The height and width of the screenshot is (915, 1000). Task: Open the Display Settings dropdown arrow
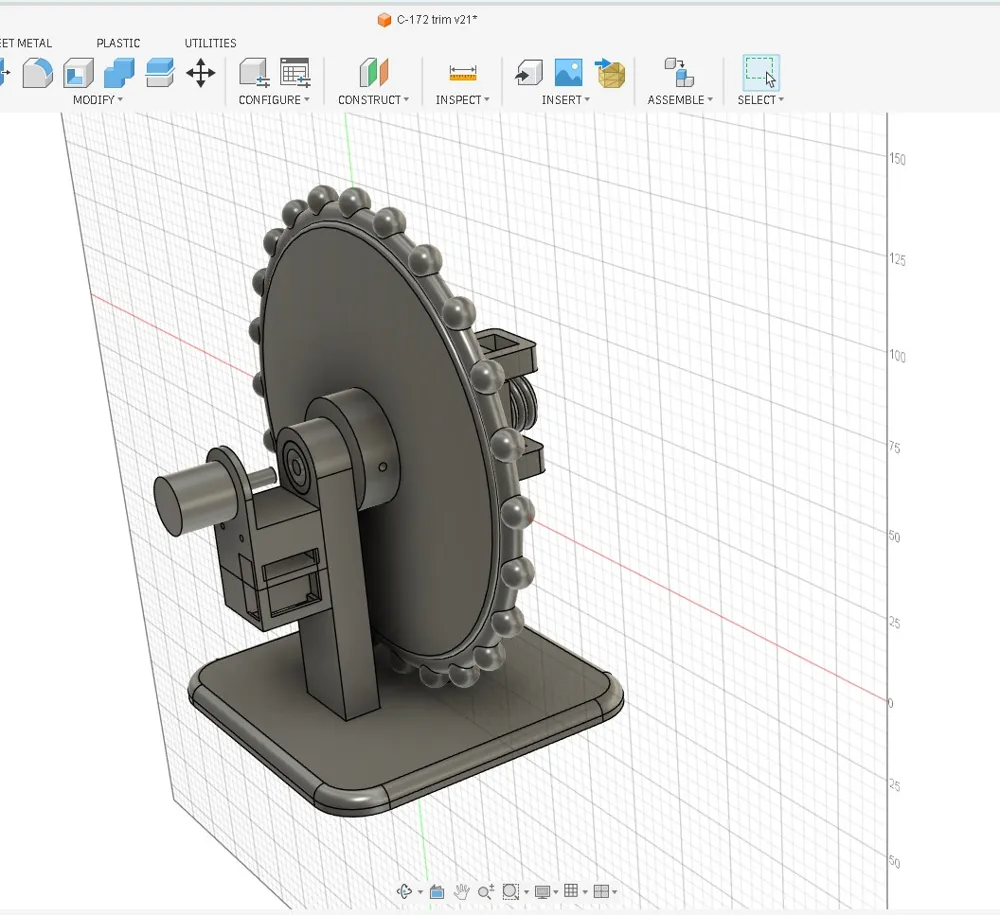click(x=556, y=892)
